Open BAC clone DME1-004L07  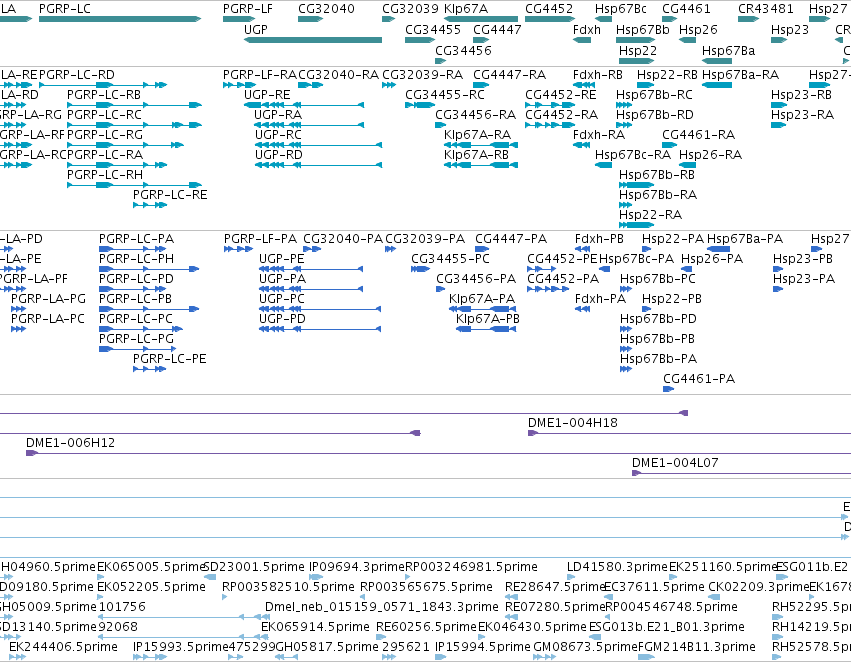coord(675,463)
